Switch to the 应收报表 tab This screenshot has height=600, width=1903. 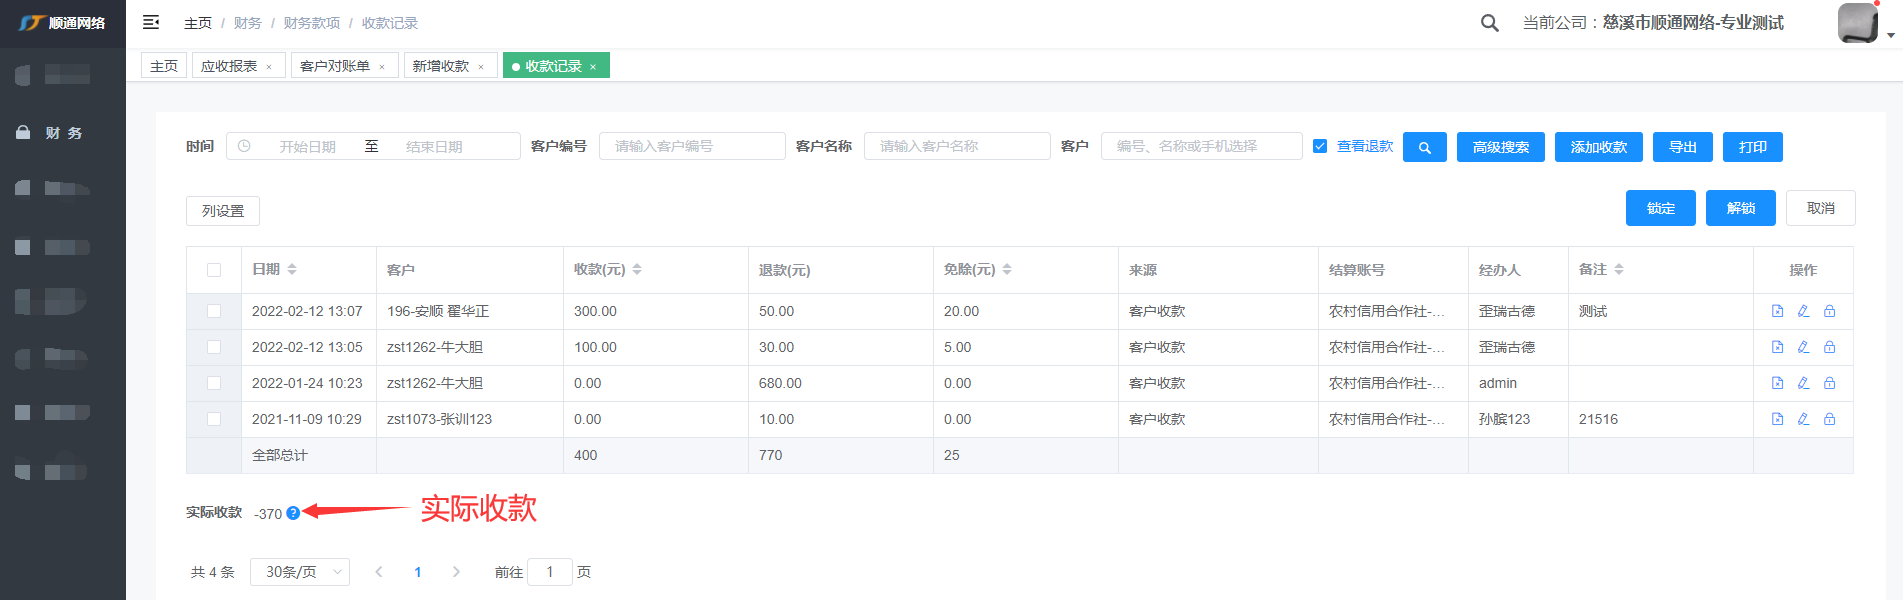pos(229,66)
